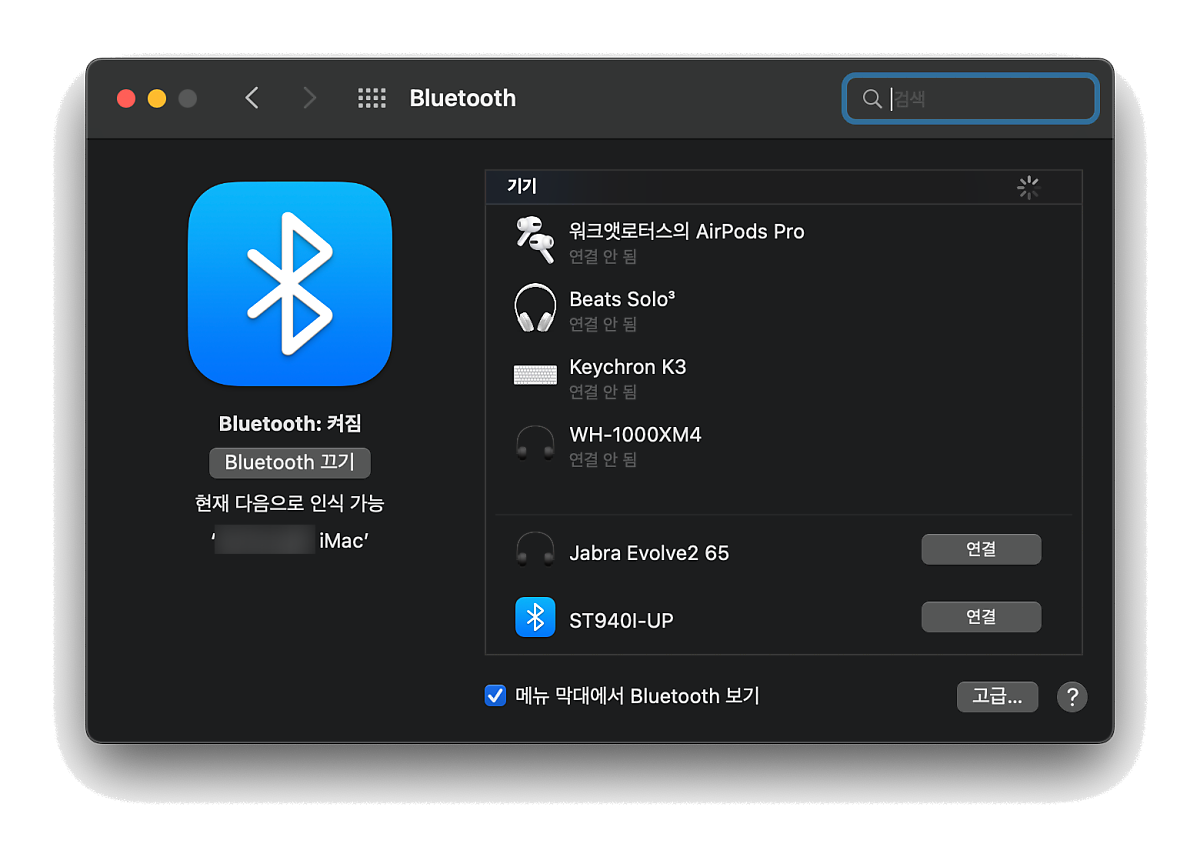The width and height of the screenshot is (1200, 857).
Task: Show all preferences grid icon
Action: pos(372,98)
